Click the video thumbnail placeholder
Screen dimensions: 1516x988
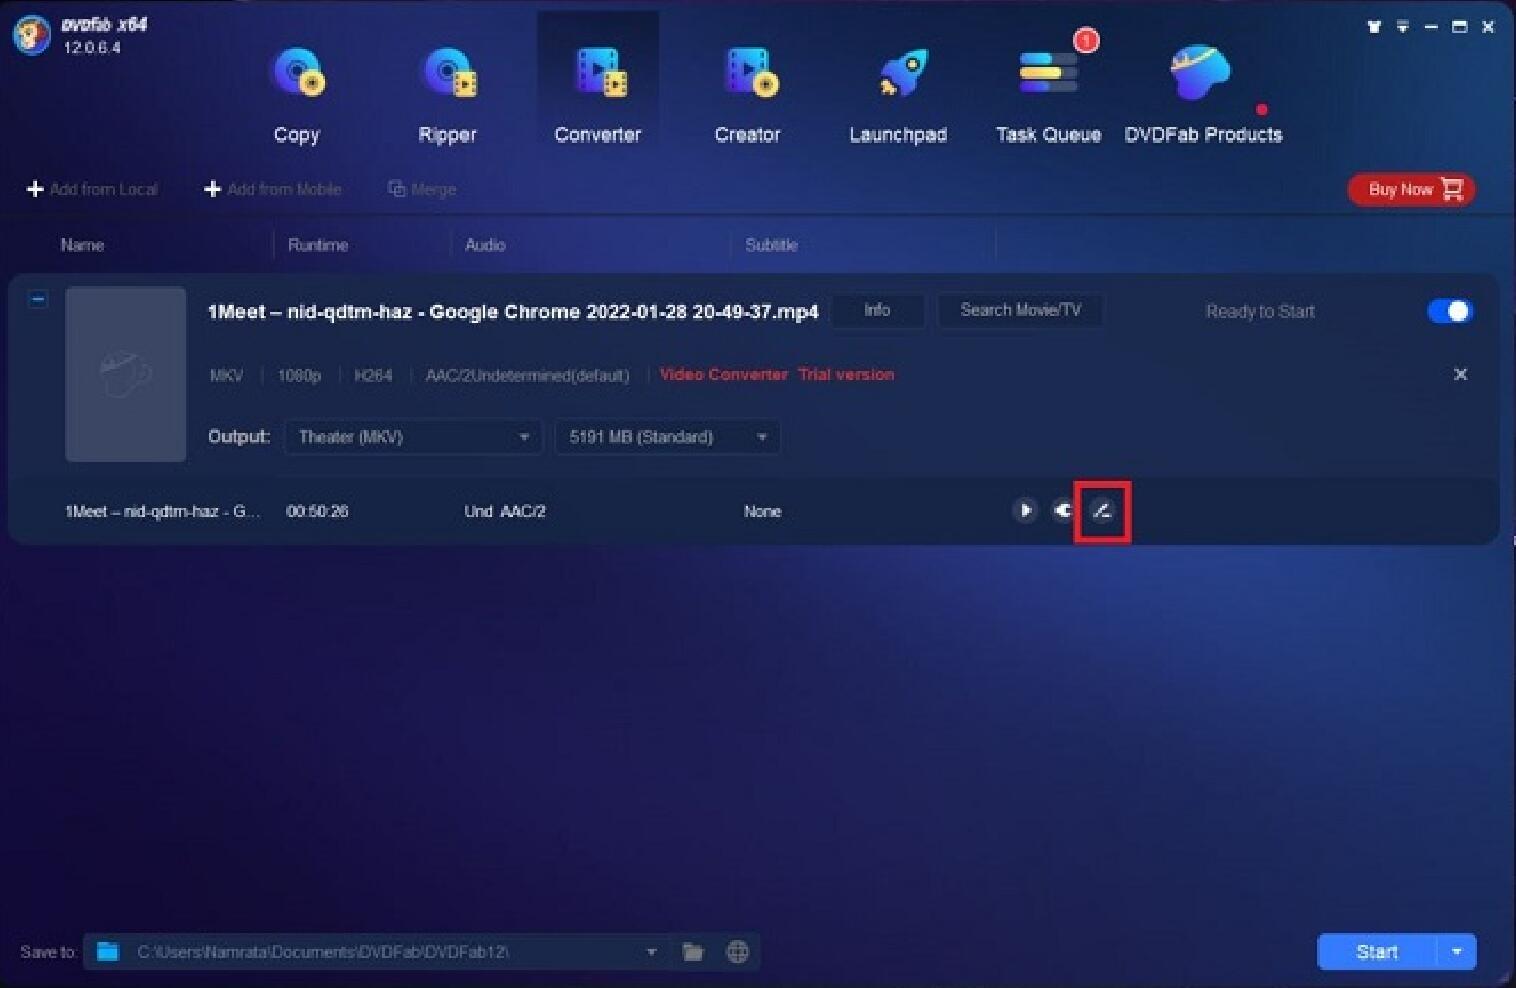(x=126, y=374)
